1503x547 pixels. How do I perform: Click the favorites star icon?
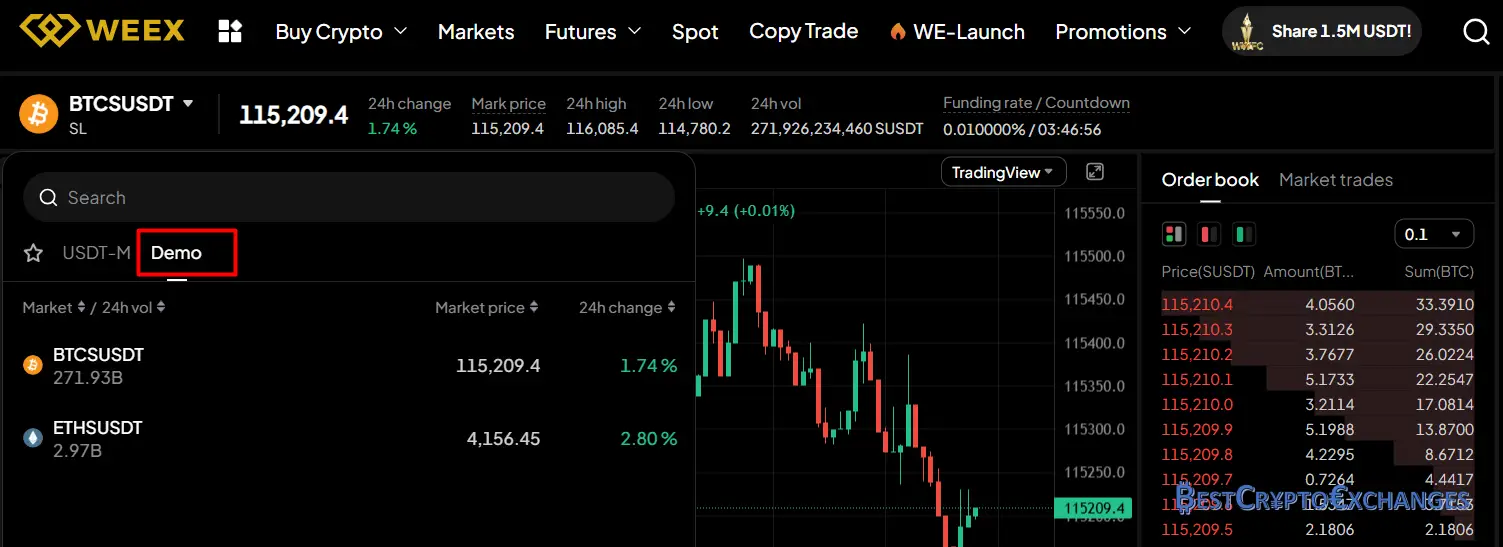(x=34, y=253)
